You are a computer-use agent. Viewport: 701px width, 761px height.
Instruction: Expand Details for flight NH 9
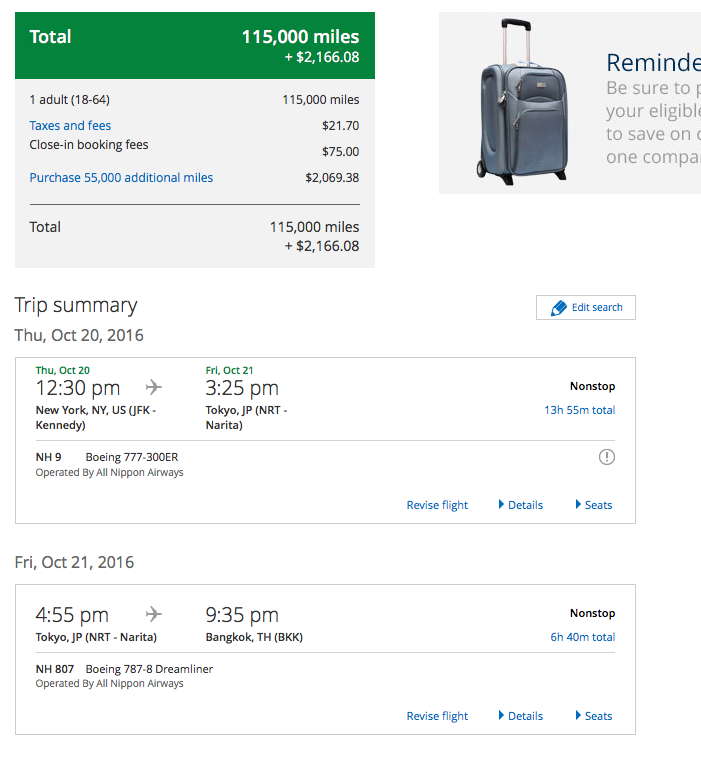[520, 505]
